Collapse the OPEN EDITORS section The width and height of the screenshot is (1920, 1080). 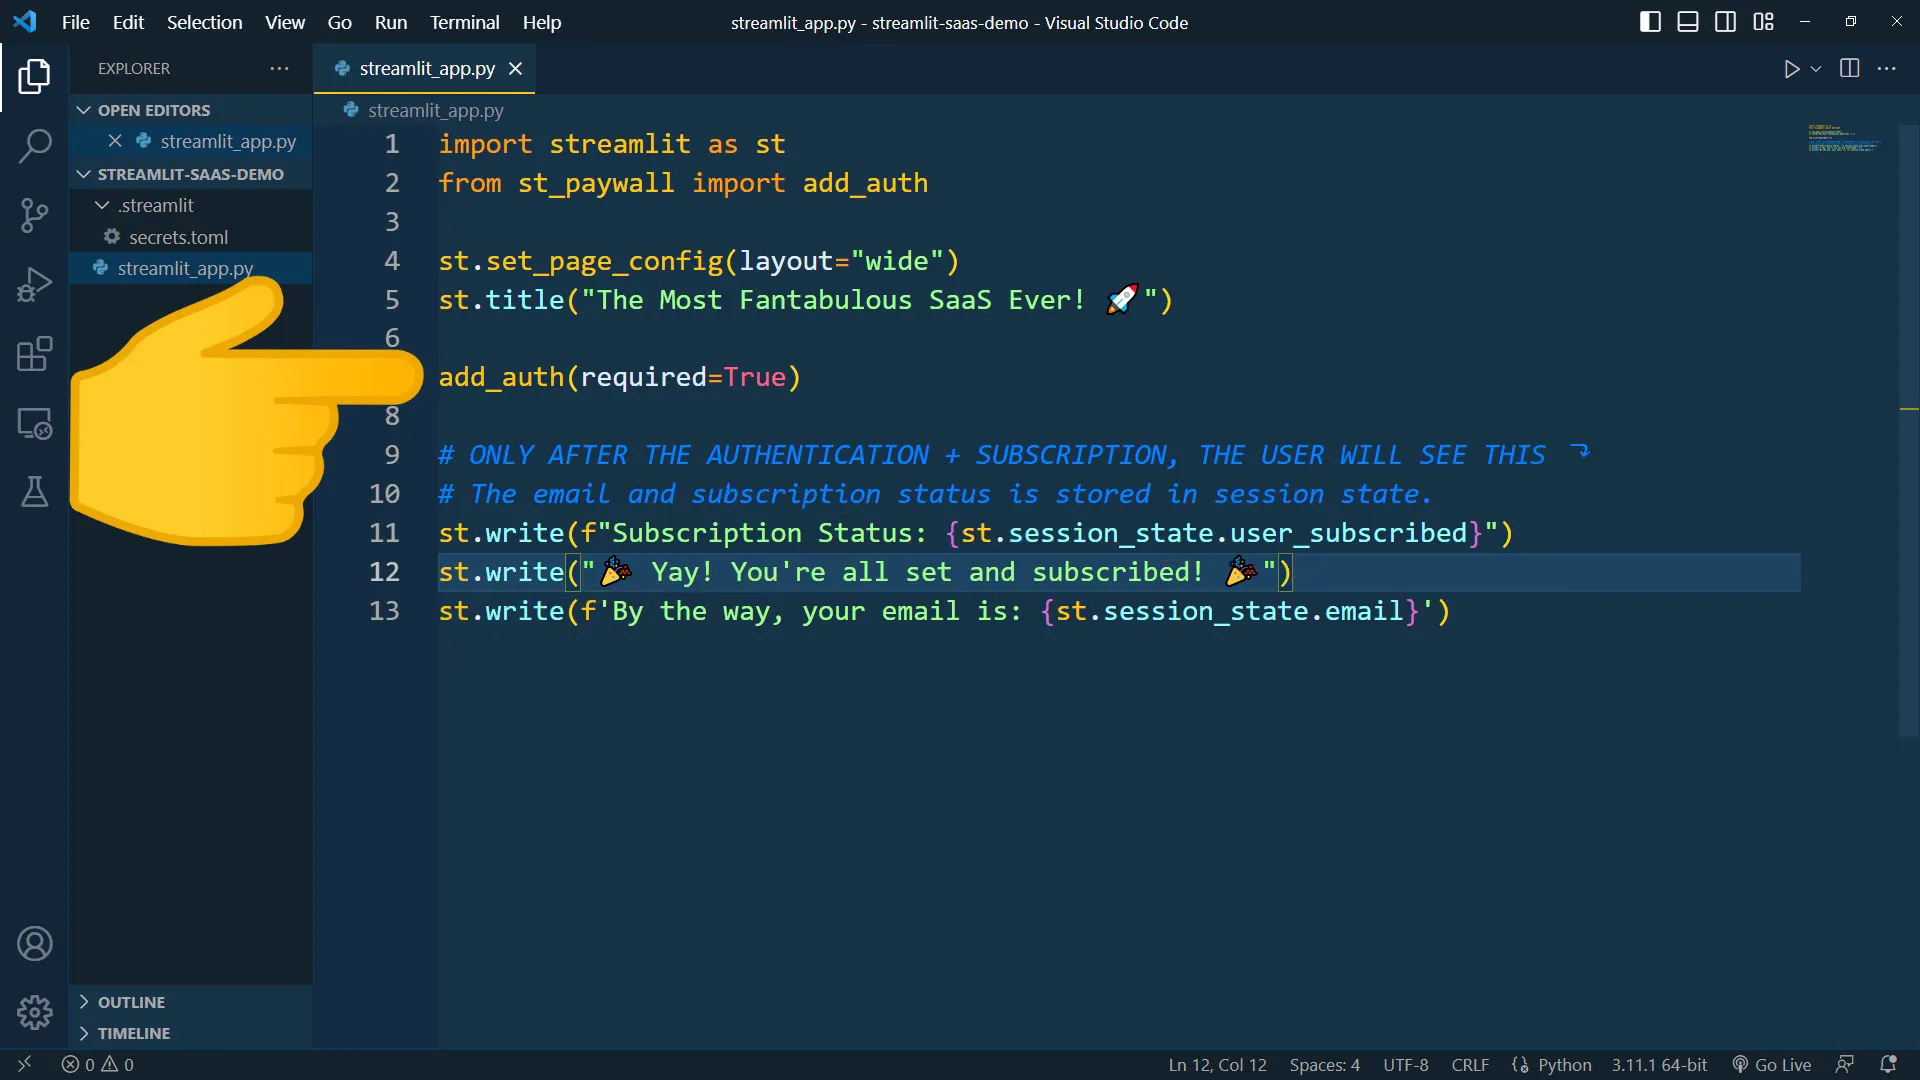point(82,109)
